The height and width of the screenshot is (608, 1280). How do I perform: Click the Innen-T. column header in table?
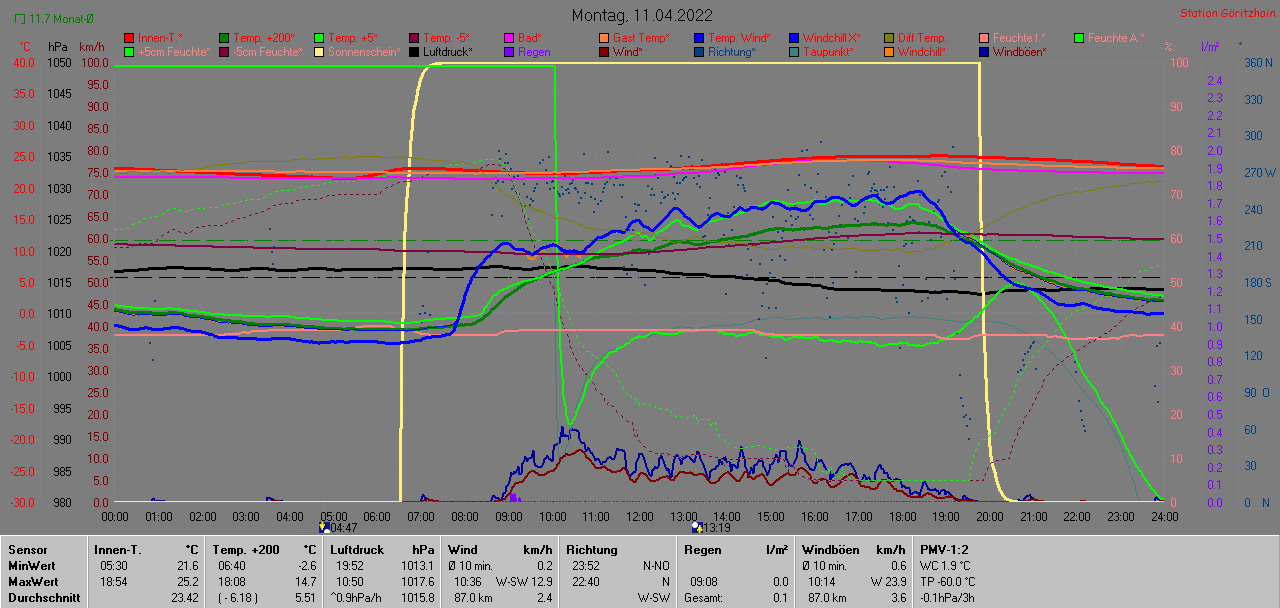click(118, 549)
